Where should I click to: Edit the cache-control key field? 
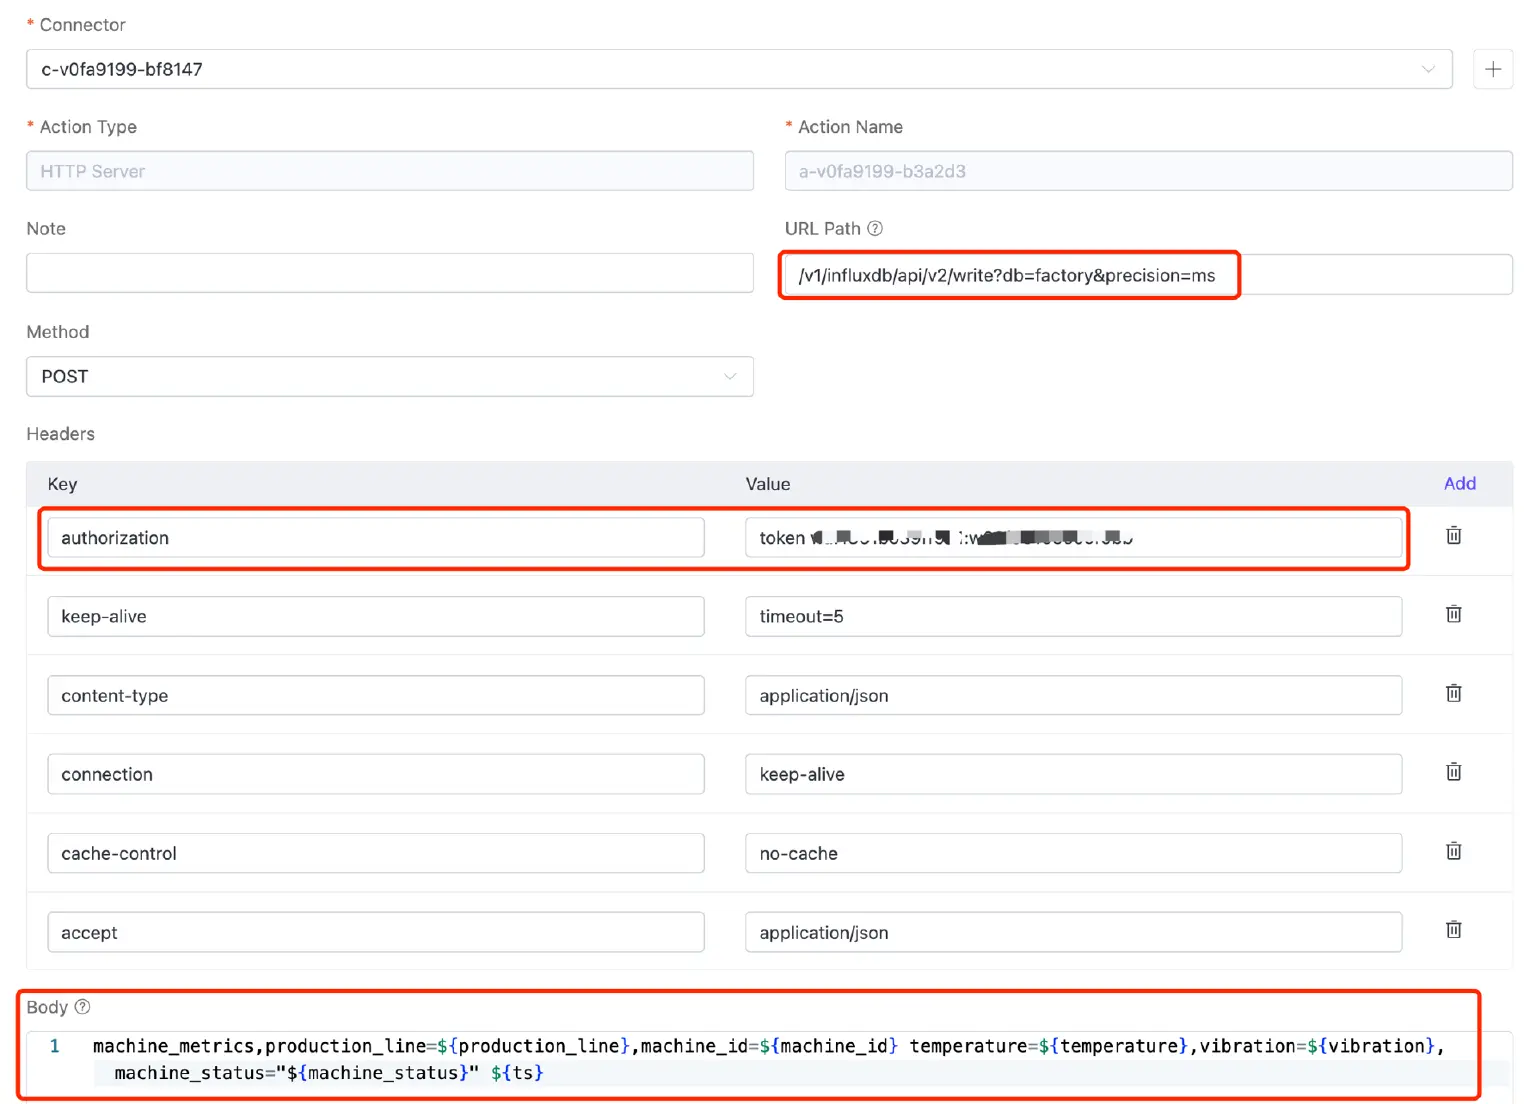pyautogui.click(x=375, y=854)
